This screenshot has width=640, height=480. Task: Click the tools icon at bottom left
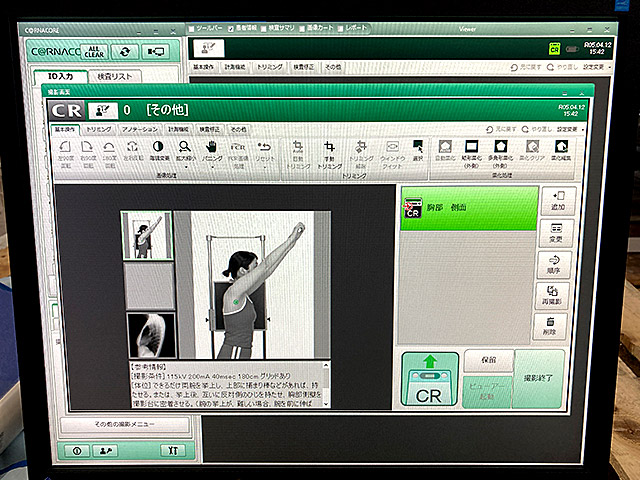click(173, 450)
